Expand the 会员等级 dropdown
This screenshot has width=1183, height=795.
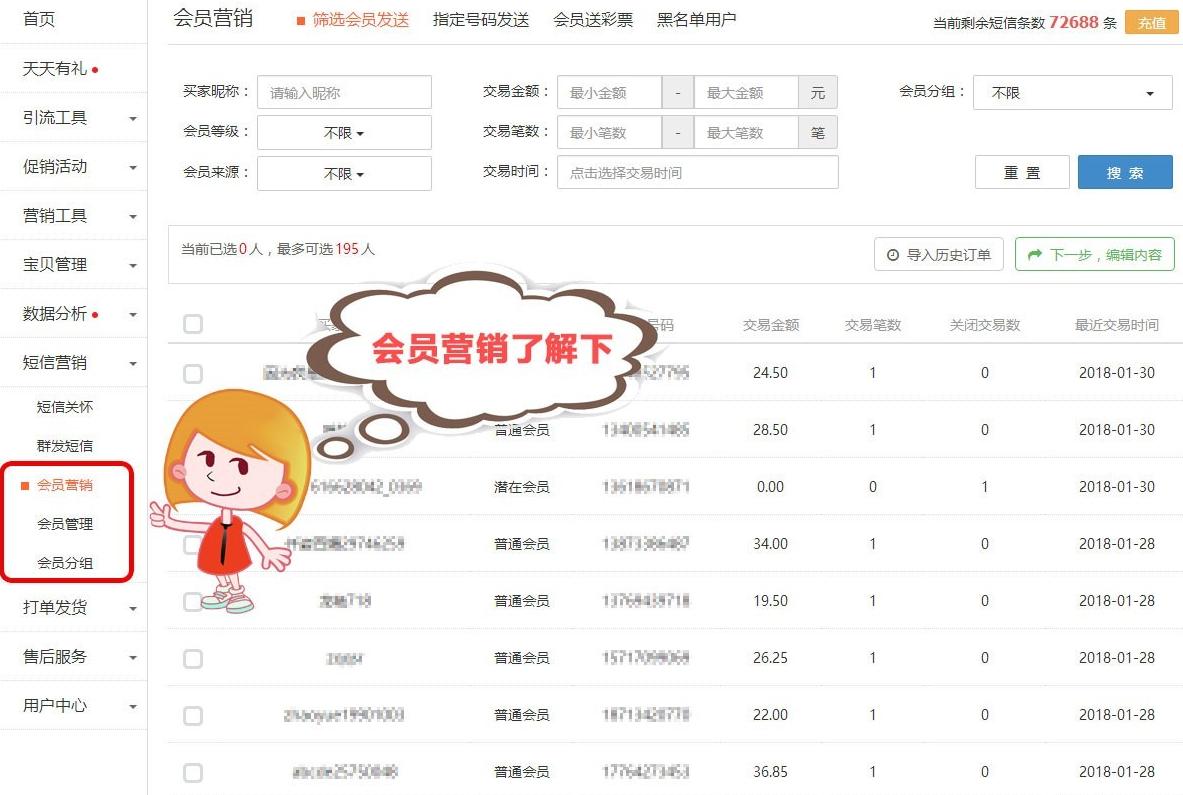pos(344,132)
